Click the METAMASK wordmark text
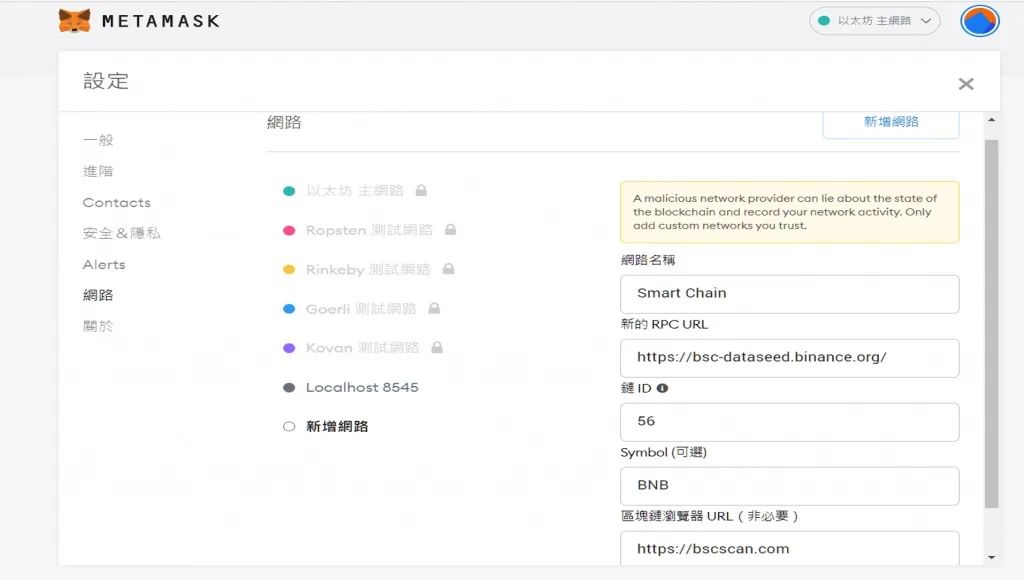Image resolution: width=1024 pixels, height=580 pixels. [161, 22]
